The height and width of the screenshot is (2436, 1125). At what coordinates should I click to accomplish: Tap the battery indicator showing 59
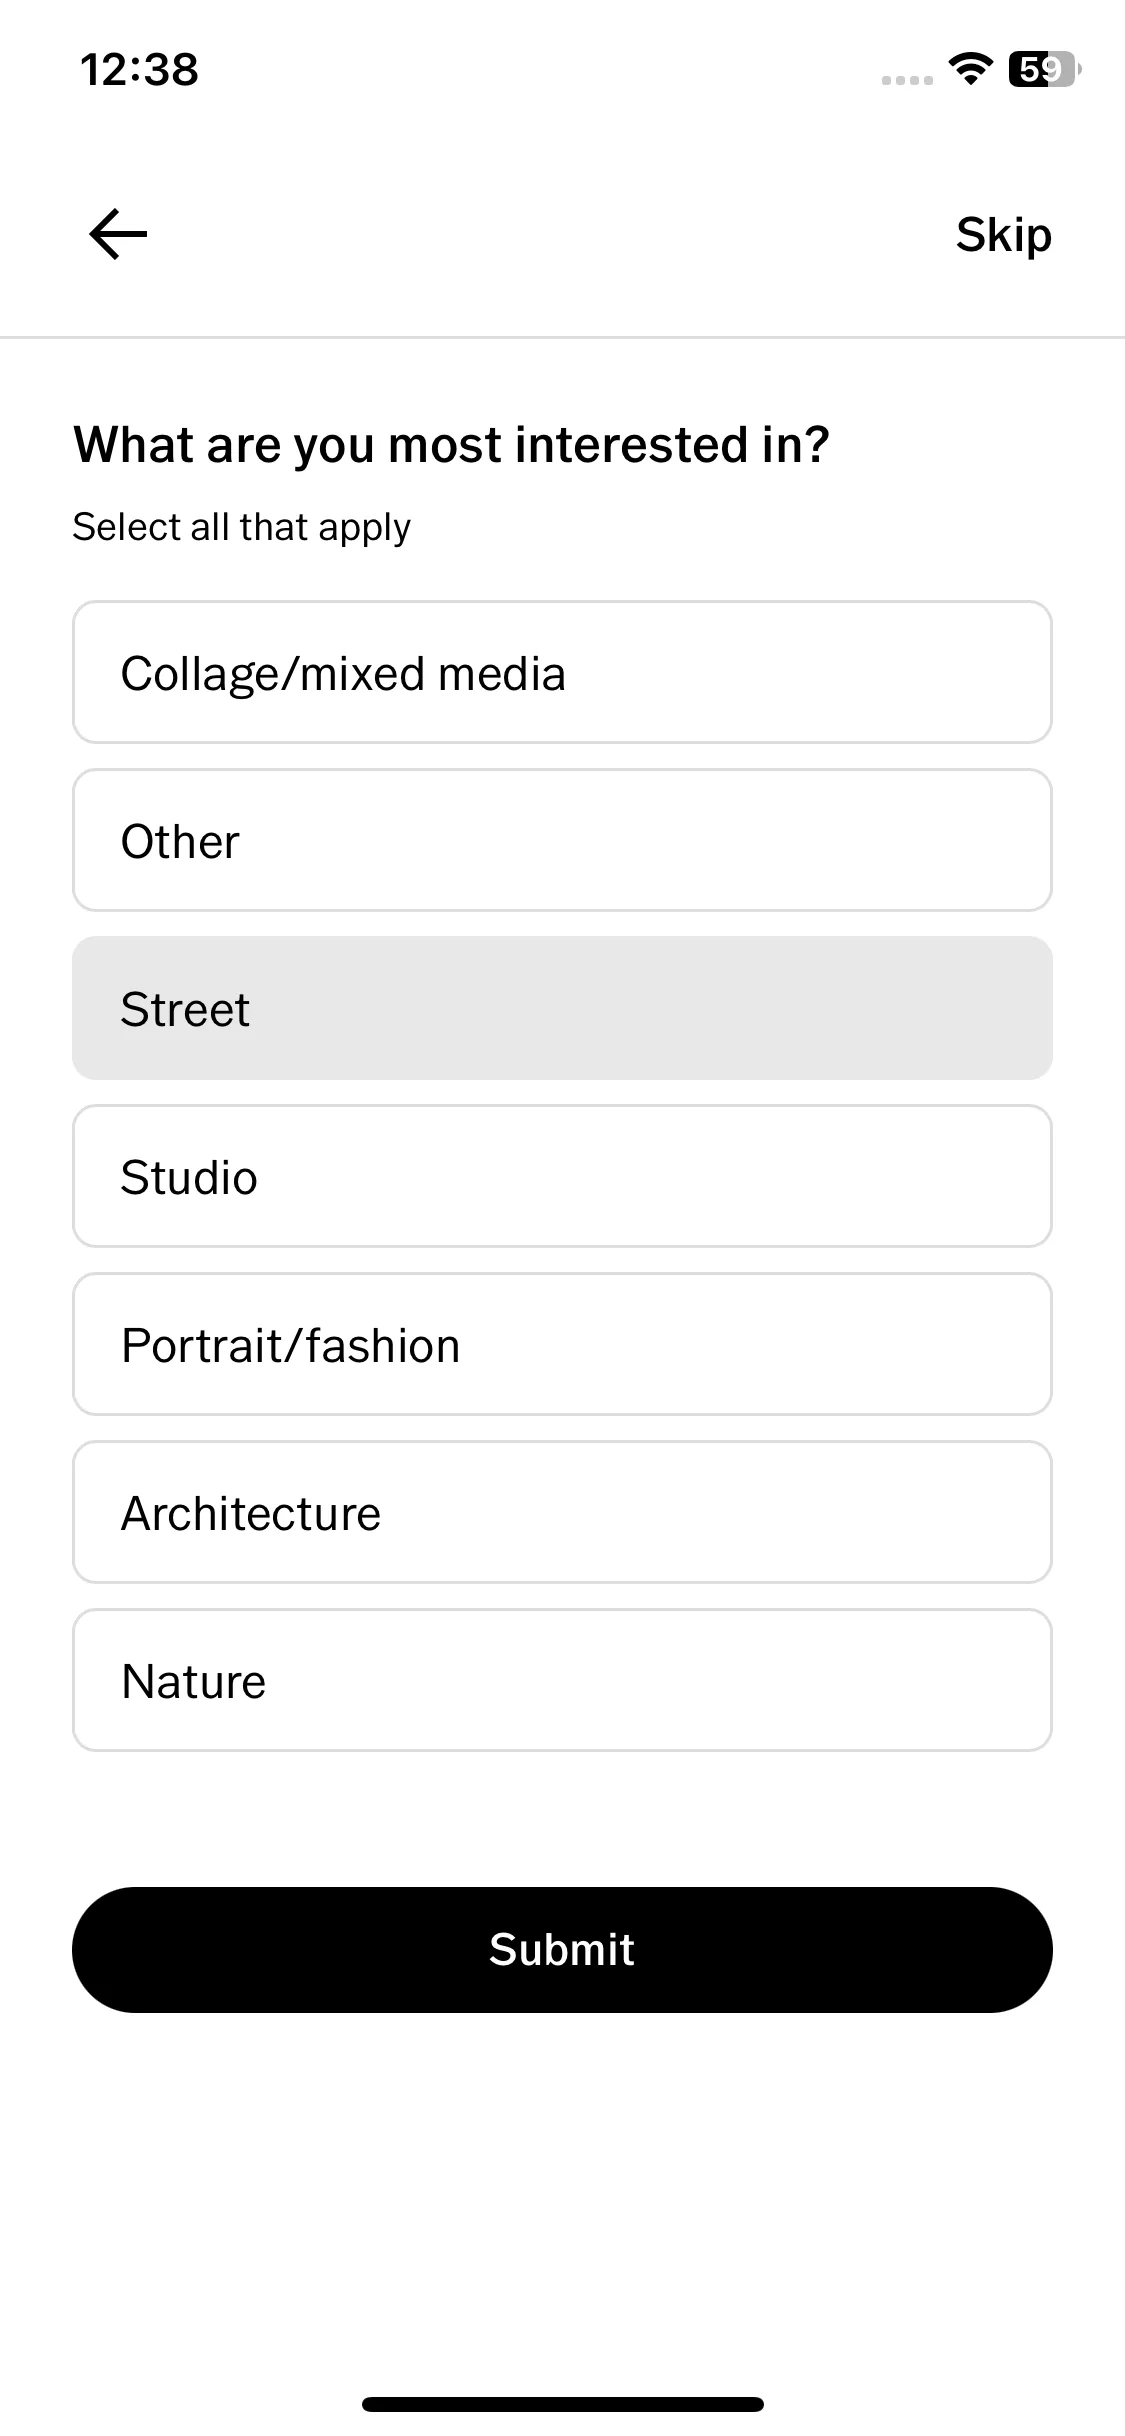(1044, 69)
